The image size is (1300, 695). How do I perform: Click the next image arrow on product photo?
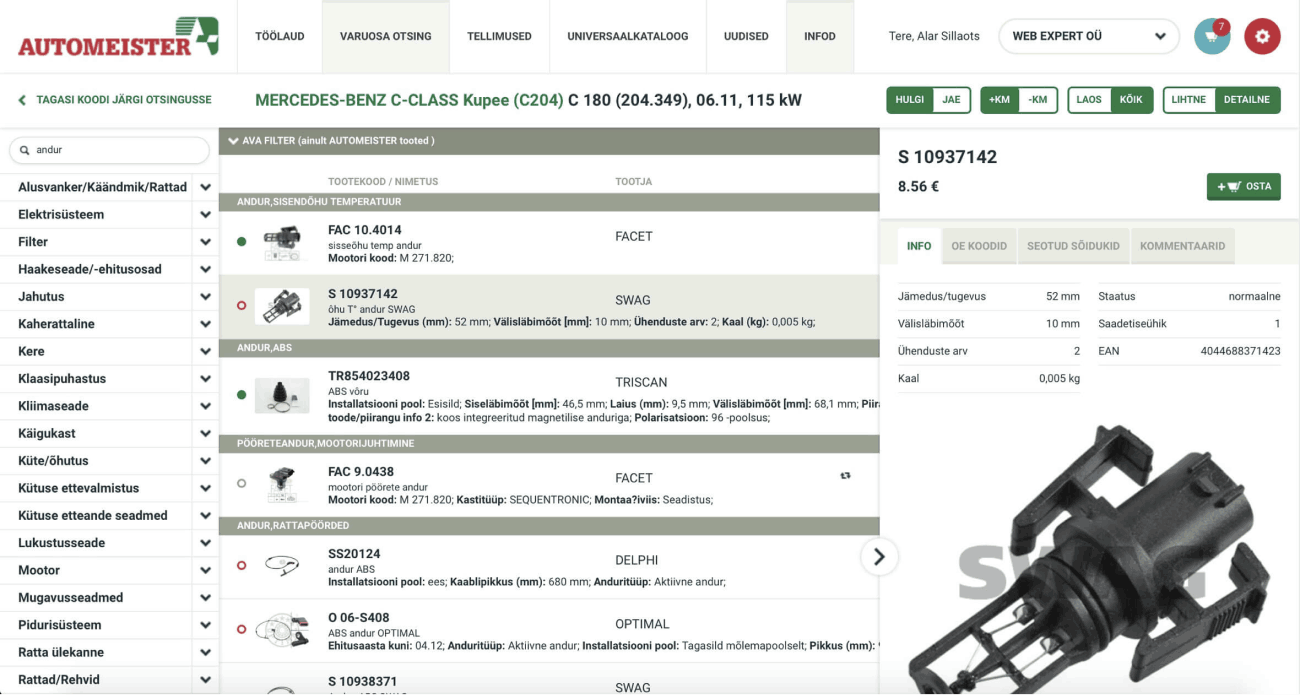point(878,557)
